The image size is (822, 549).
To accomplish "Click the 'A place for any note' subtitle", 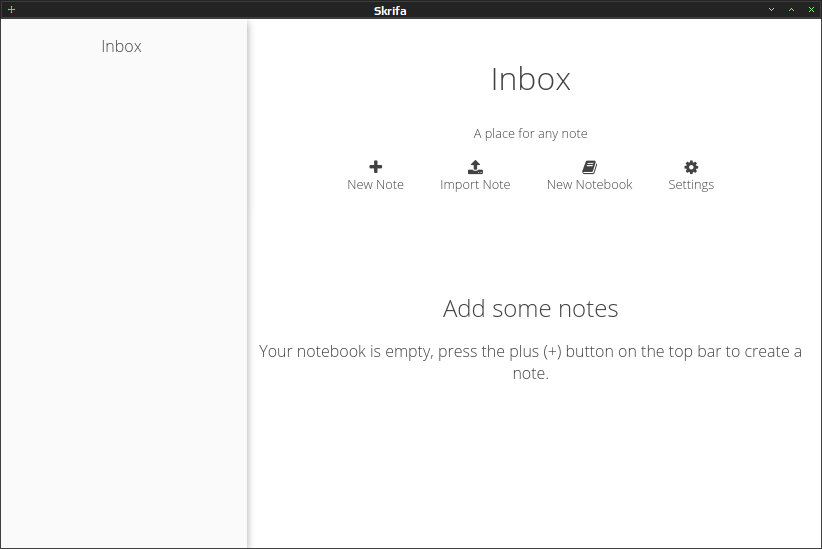I will (531, 134).
